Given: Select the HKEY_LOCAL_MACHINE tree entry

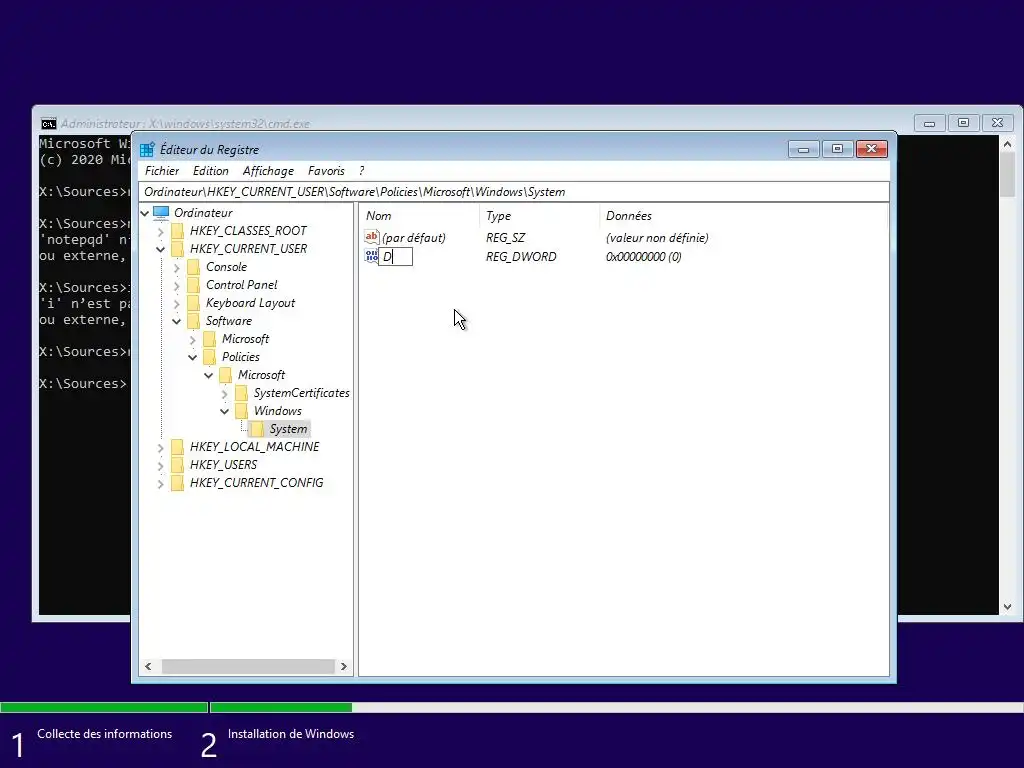Looking at the screenshot, I should click(x=254, y=447).
